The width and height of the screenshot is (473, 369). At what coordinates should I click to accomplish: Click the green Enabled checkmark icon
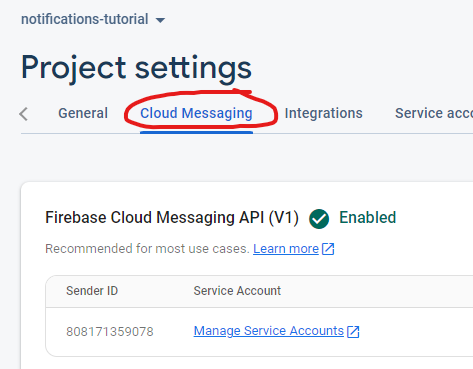(x=319, y=219)
